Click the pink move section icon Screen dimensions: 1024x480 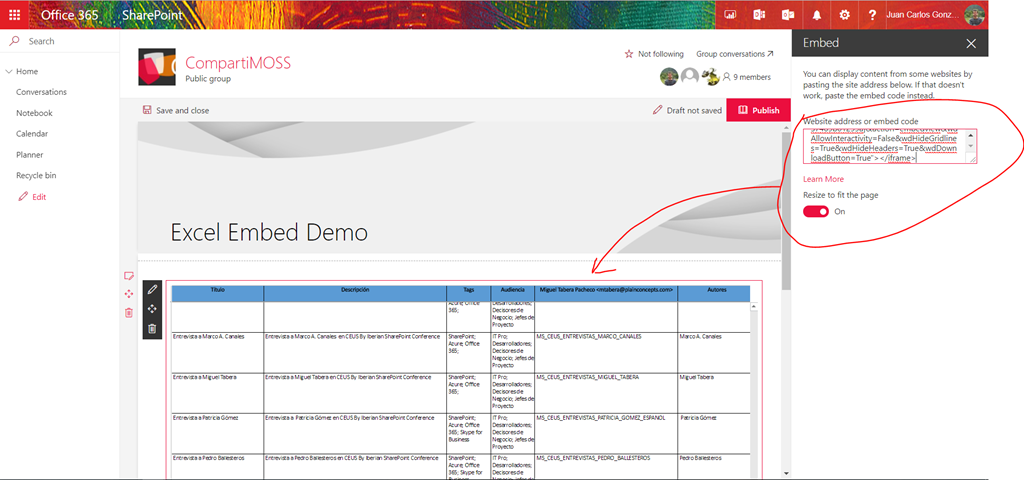[x=129, y=294]
